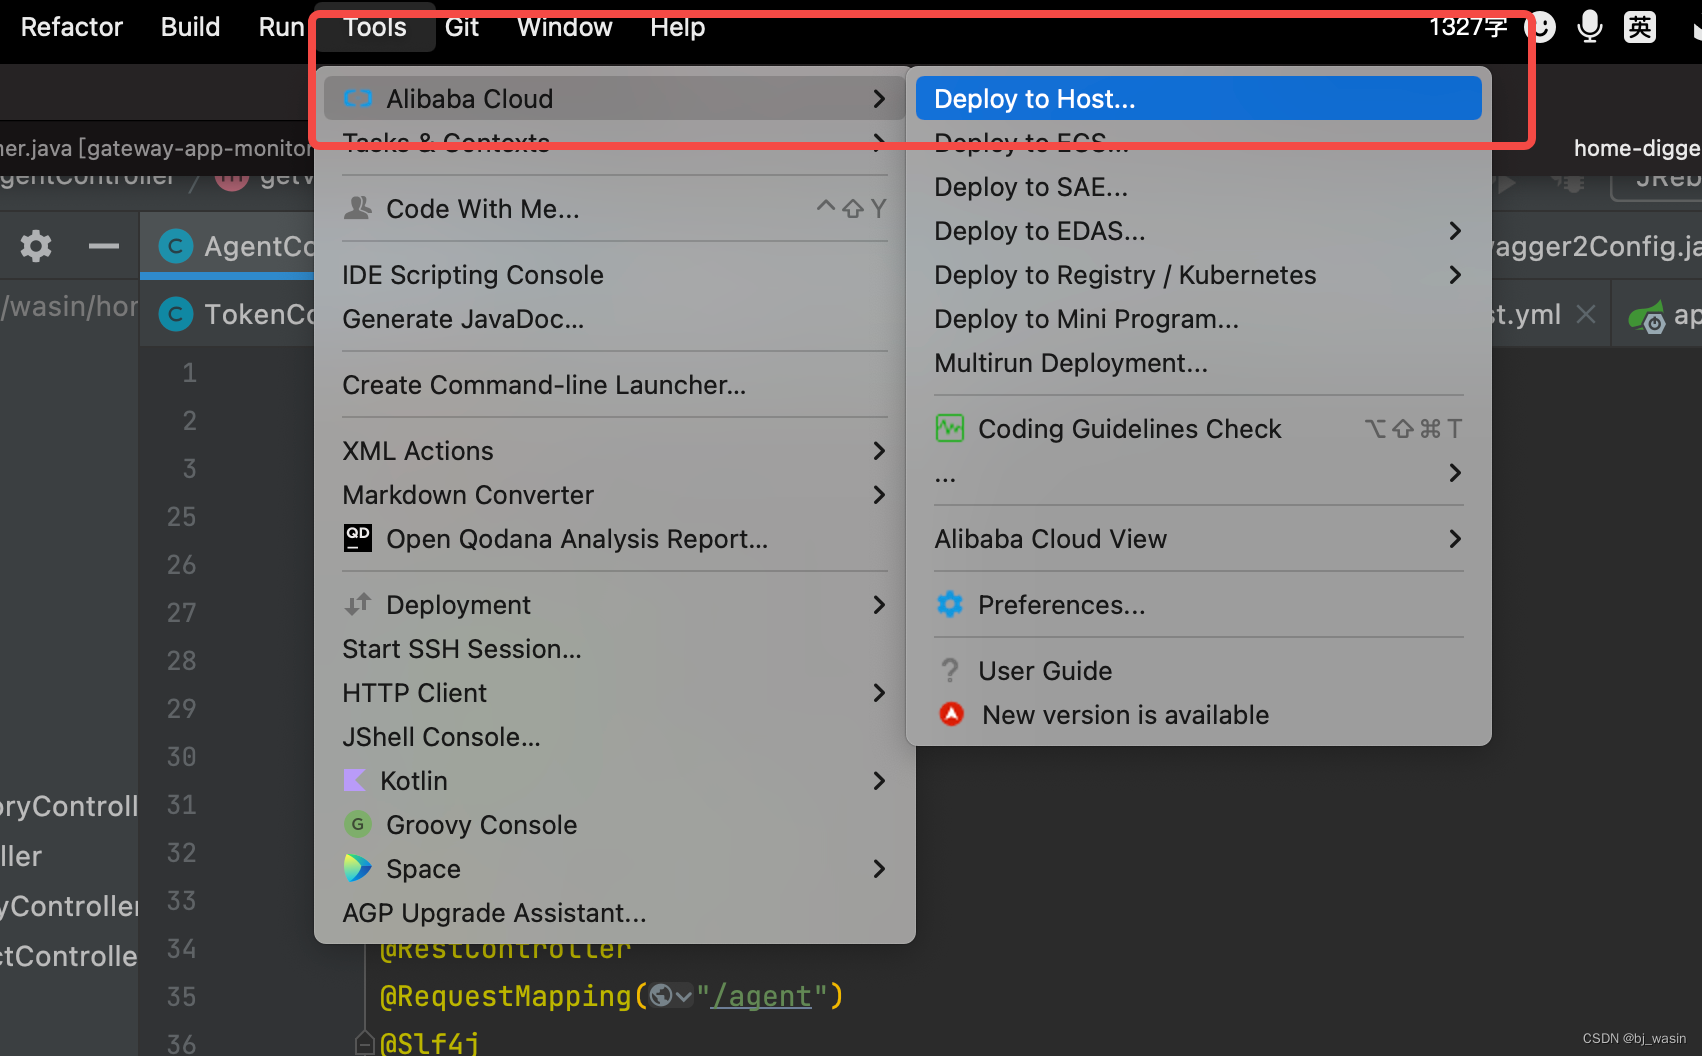Open the Tools menu
This screenshot has width=1702, height=1056.
click(375, 27)
